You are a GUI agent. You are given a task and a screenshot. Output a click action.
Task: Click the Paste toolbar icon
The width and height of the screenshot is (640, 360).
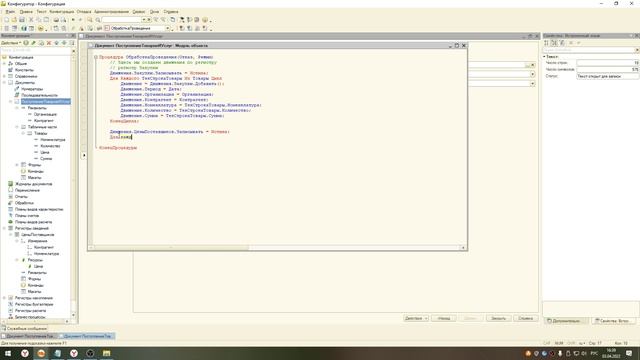46,20
